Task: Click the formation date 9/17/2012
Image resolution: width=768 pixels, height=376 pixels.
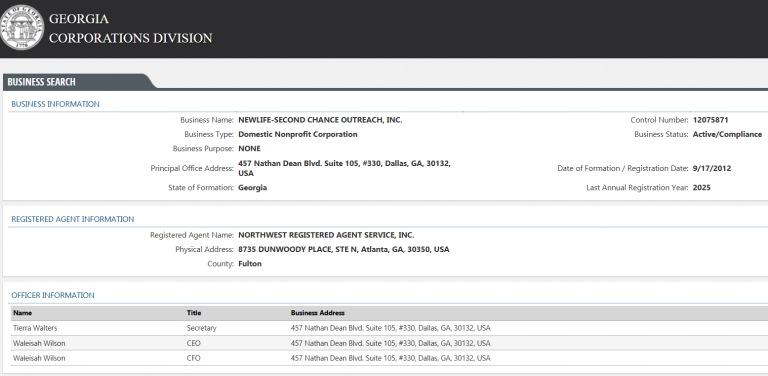Action: [x=712, y=168]
